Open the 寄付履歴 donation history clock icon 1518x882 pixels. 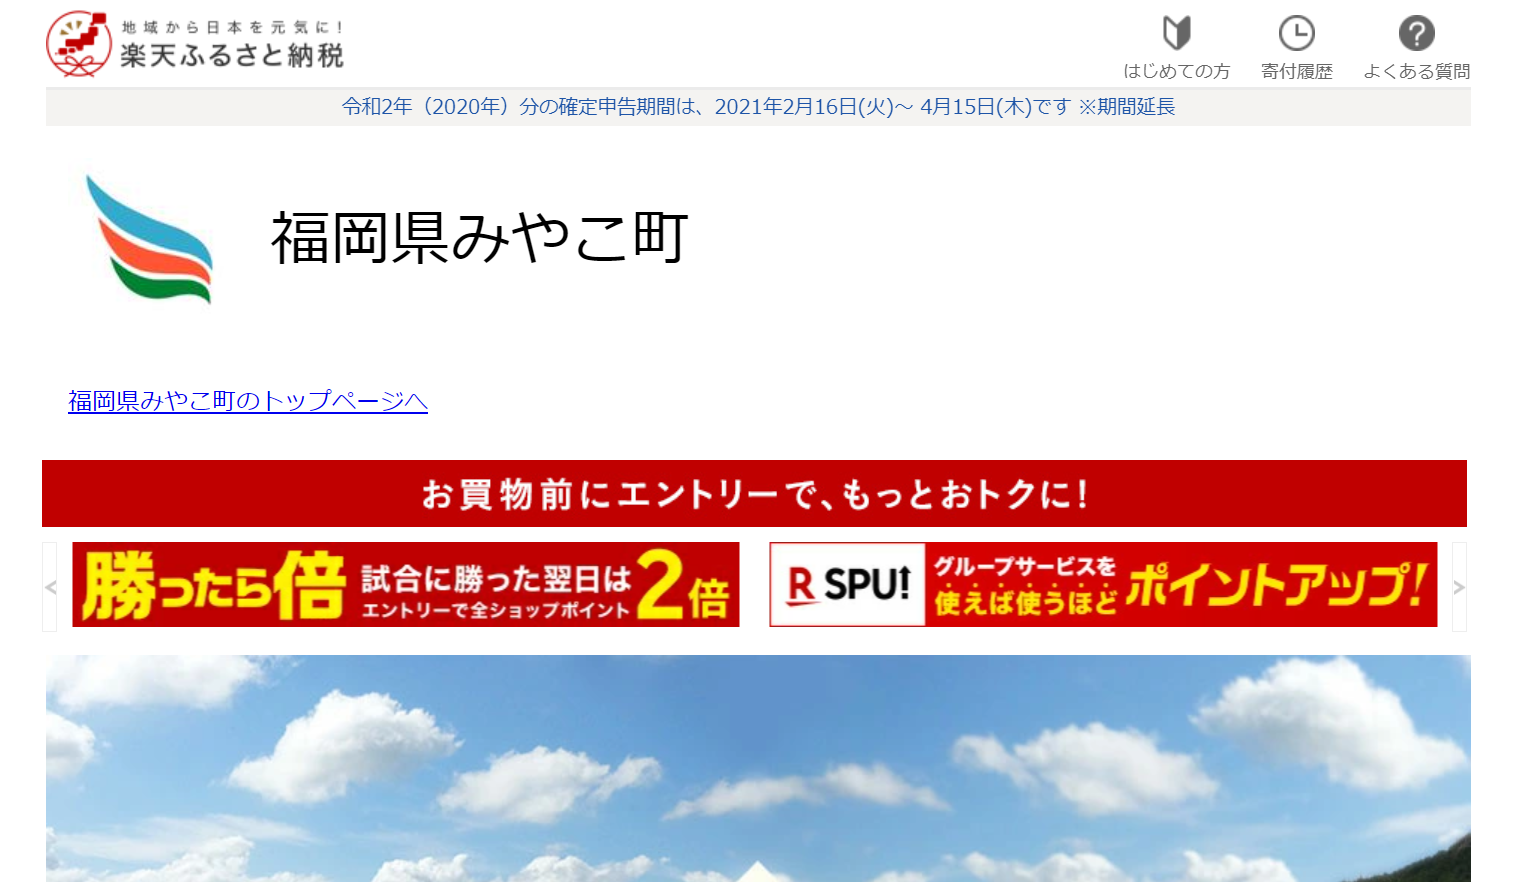pos(1296,45)
